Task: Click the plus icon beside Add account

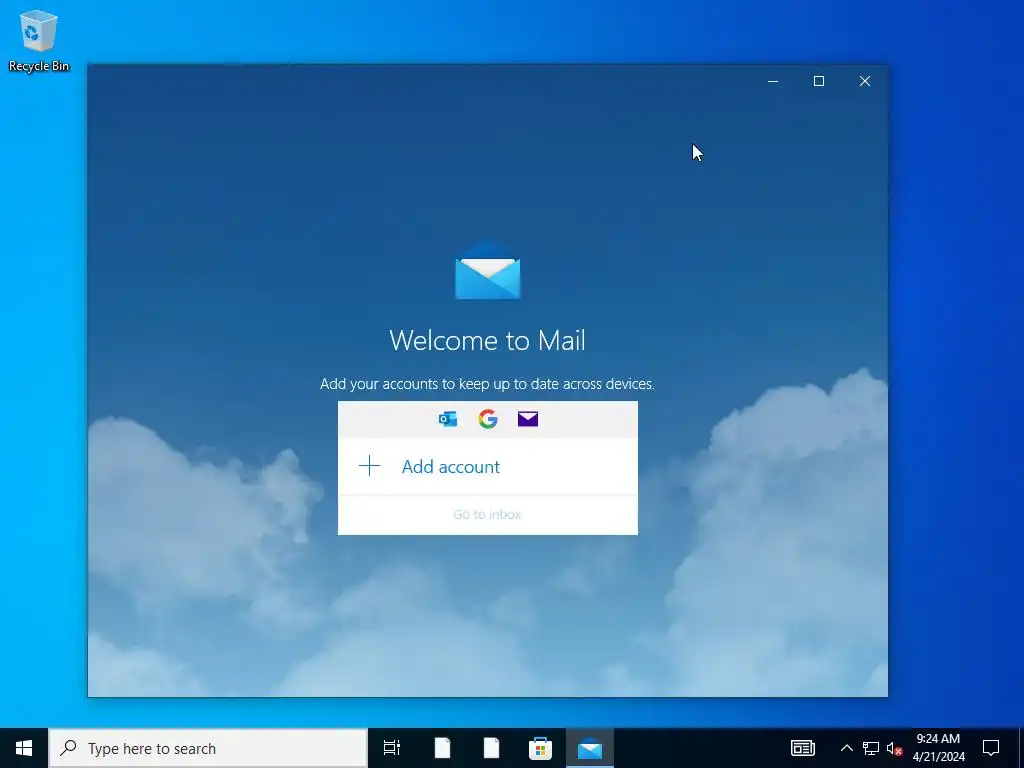Action: [369, 466]
